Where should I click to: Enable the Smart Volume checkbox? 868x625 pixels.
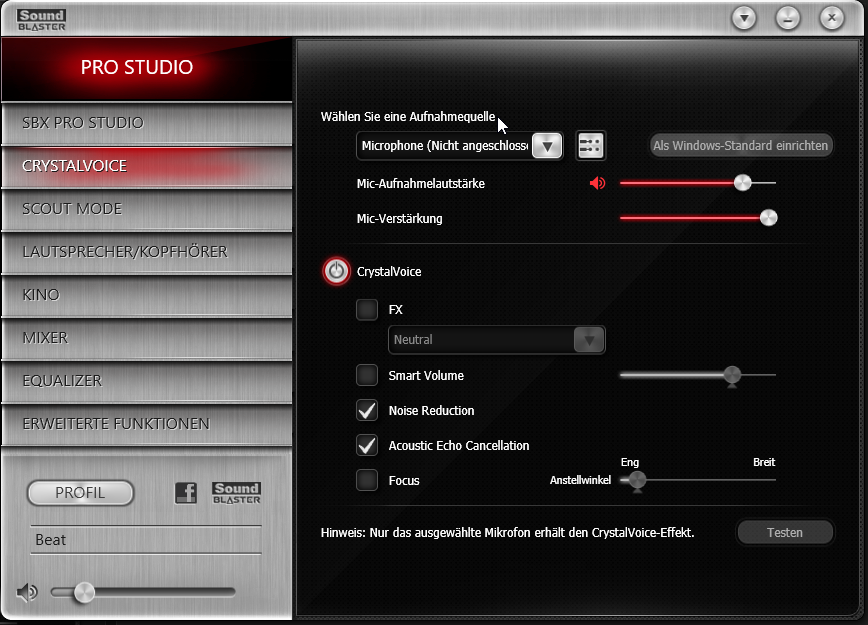point(366,375)
